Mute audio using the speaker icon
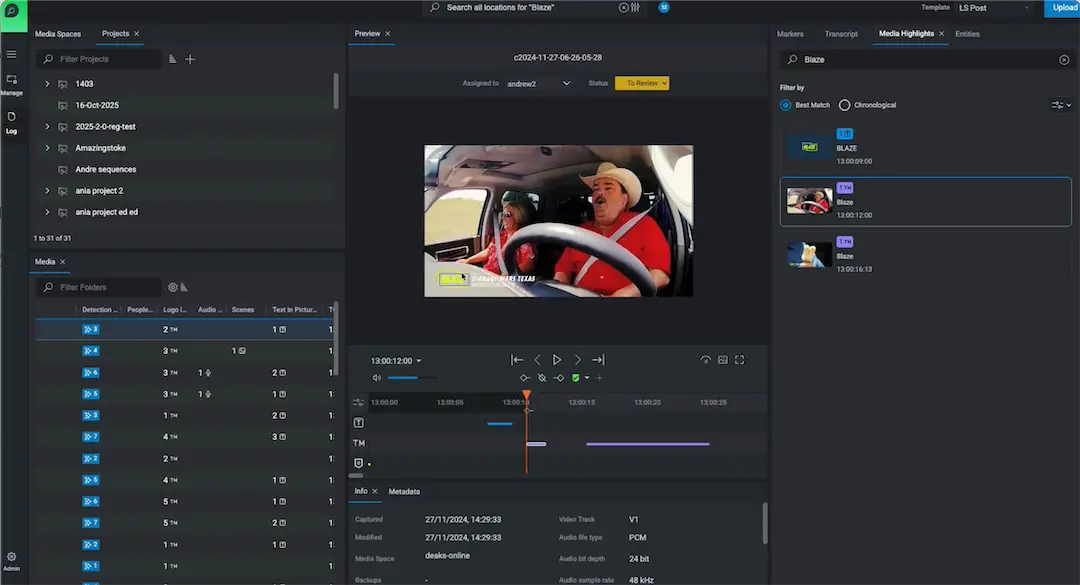Image resolution: width=1080 pixels, height=585 pixels. 377,378
